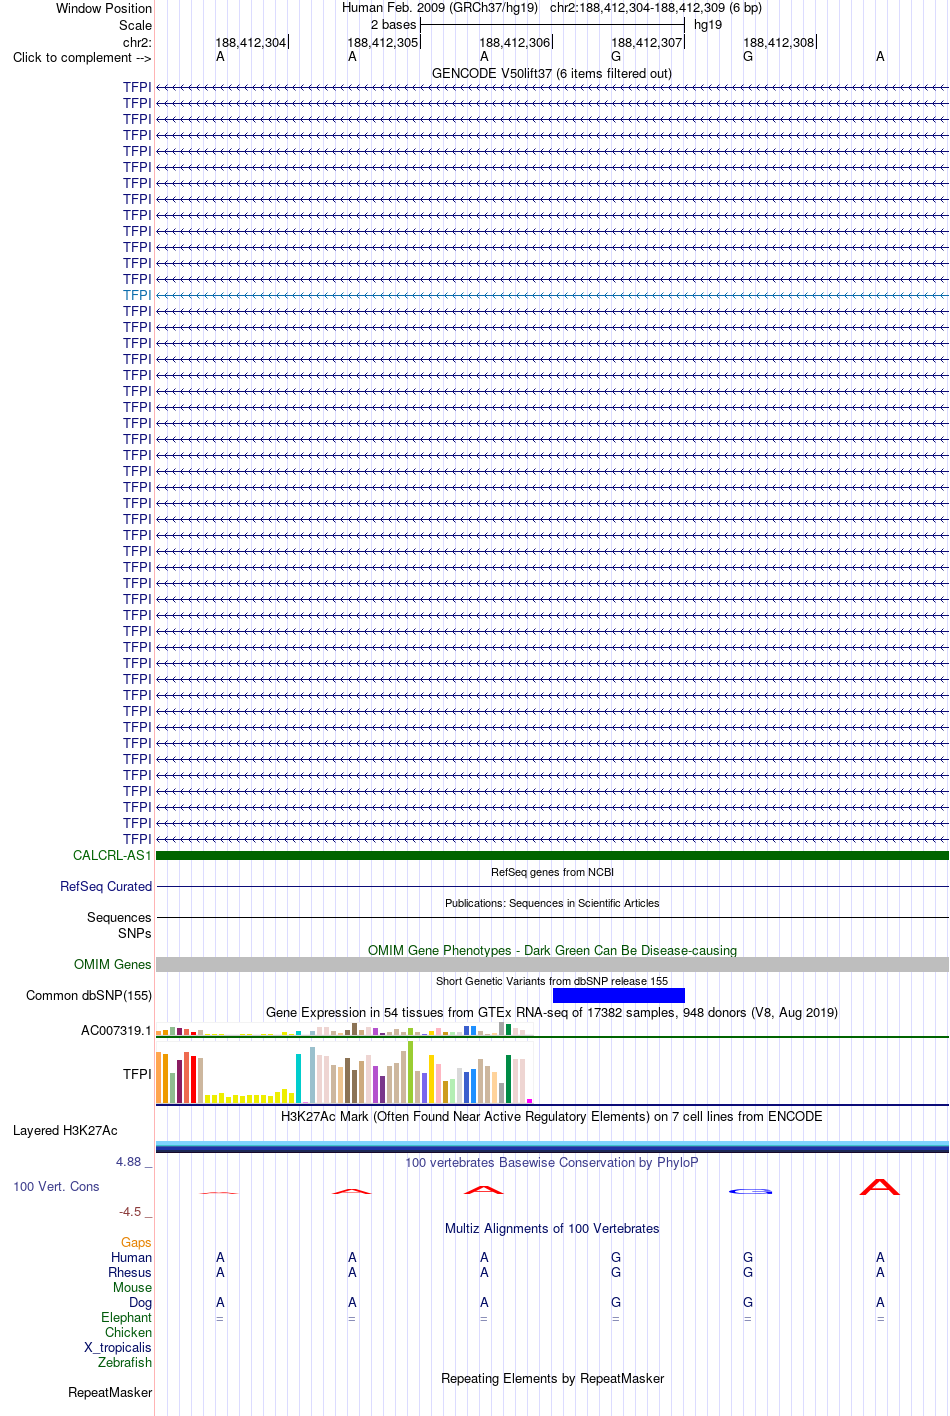The width and height of the screenshot is (950, 1416).
Task: Open '100 vertebrates Basewise Conservation by PhyloP' title
Action: pos(552,1162)
